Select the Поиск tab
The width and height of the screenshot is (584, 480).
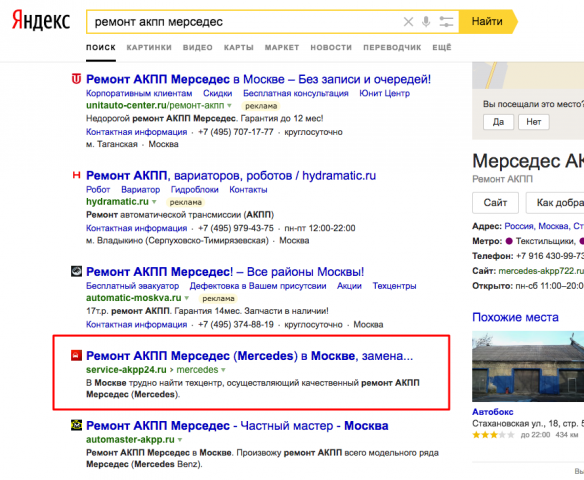pos(101,48)
